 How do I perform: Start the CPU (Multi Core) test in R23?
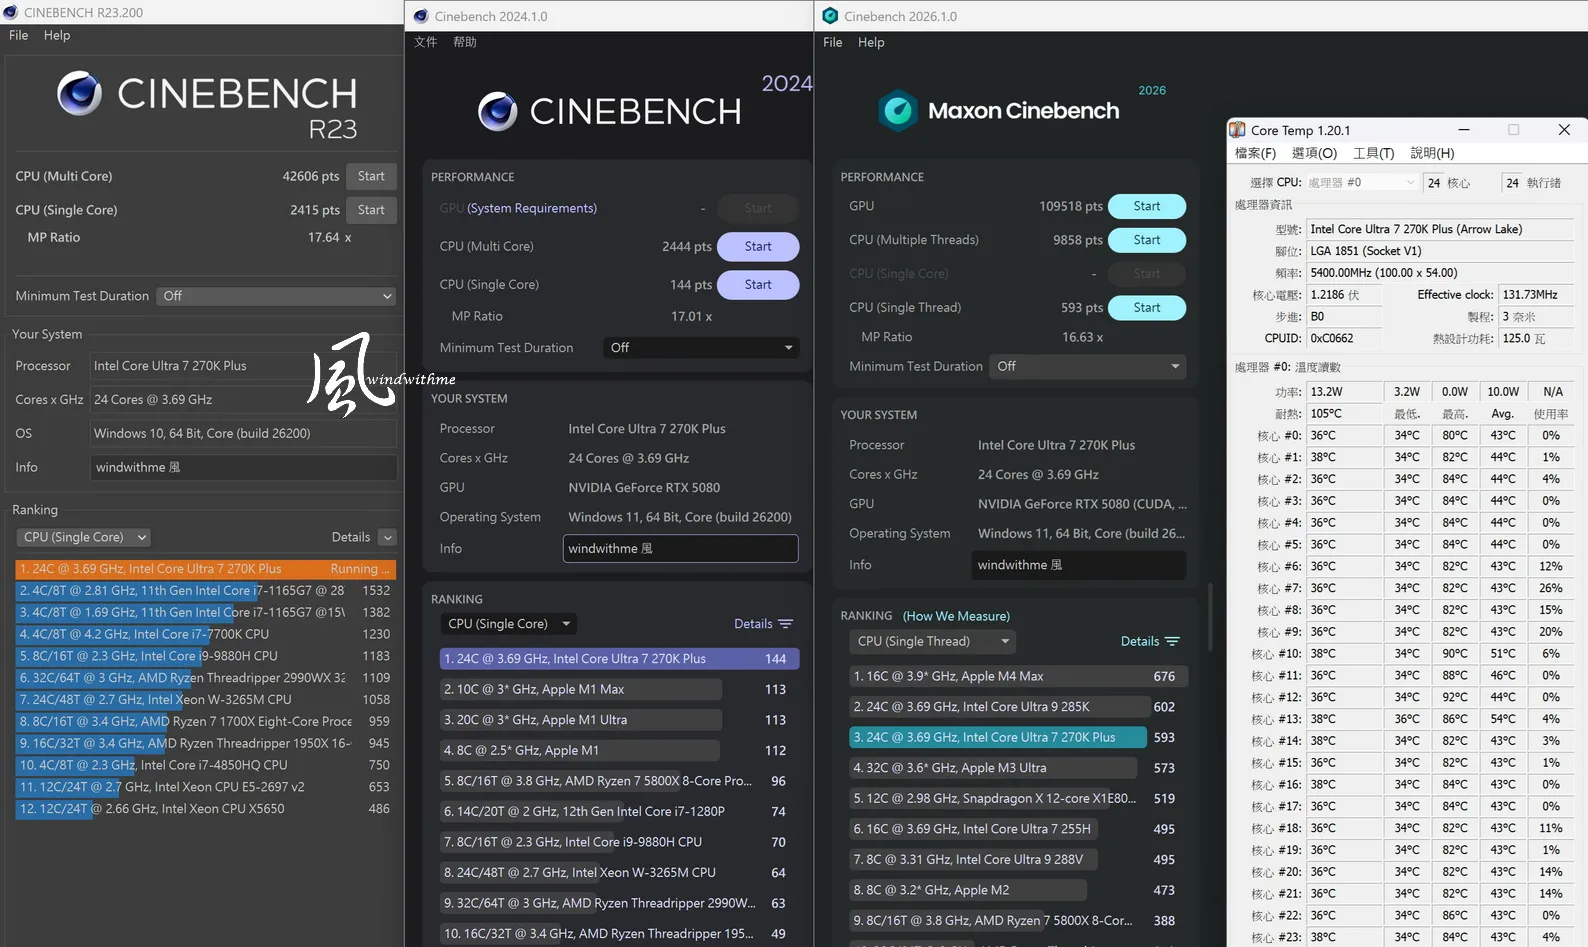tap(371, 176)
